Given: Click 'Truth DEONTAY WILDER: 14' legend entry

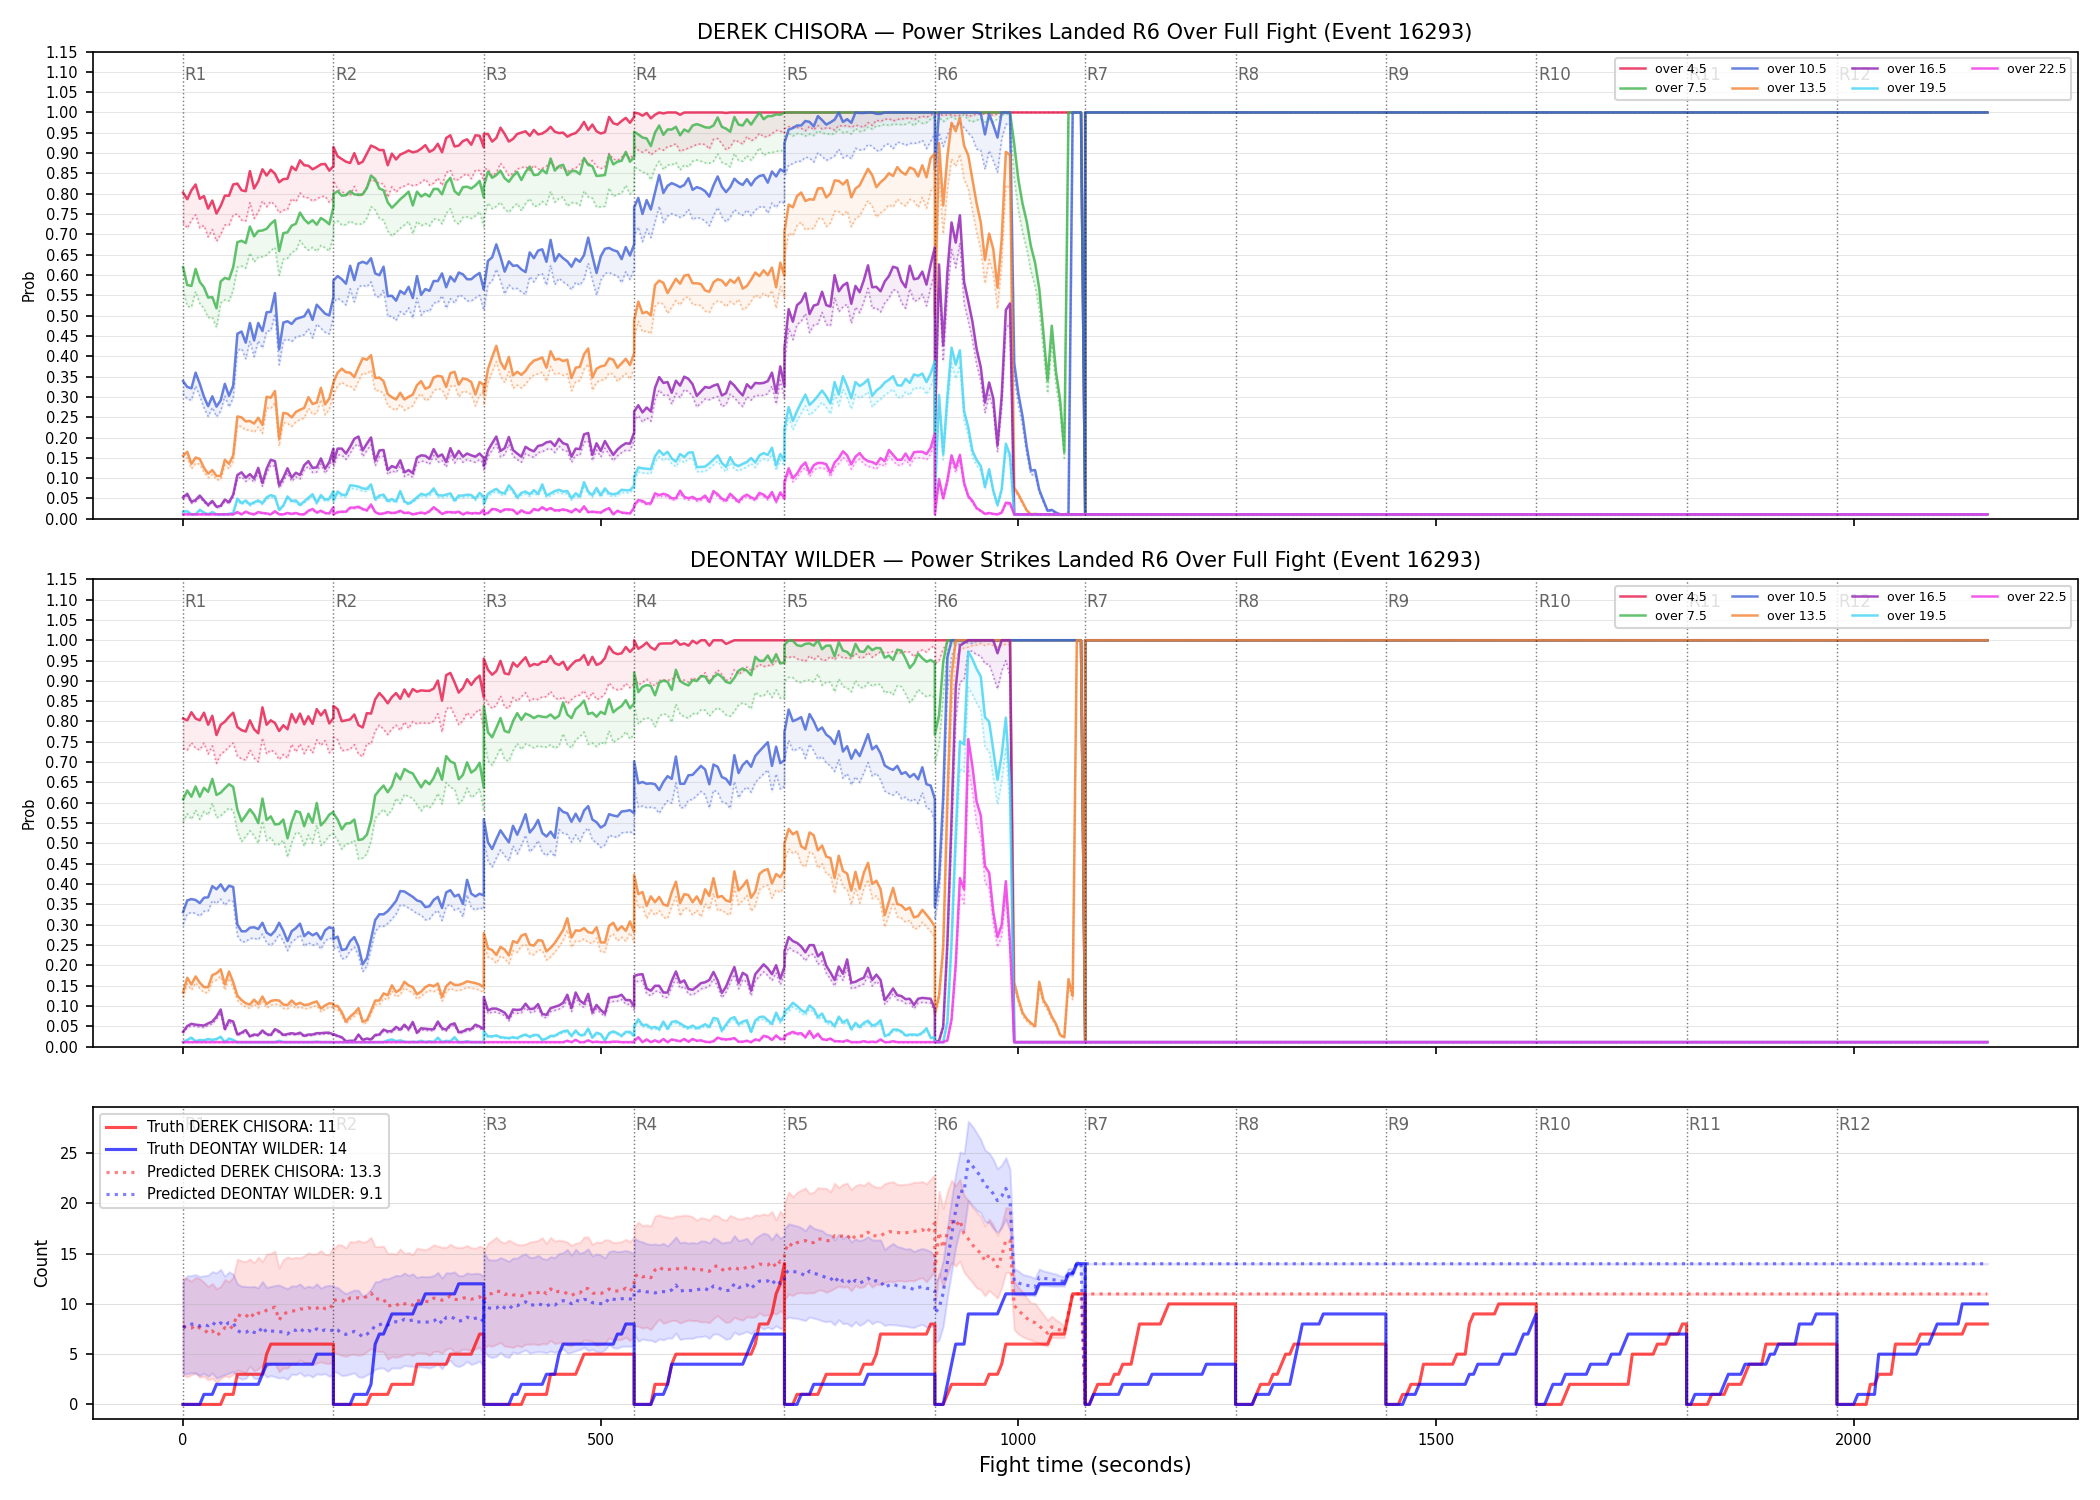Looking at the screenshot, I should 226,1149.
